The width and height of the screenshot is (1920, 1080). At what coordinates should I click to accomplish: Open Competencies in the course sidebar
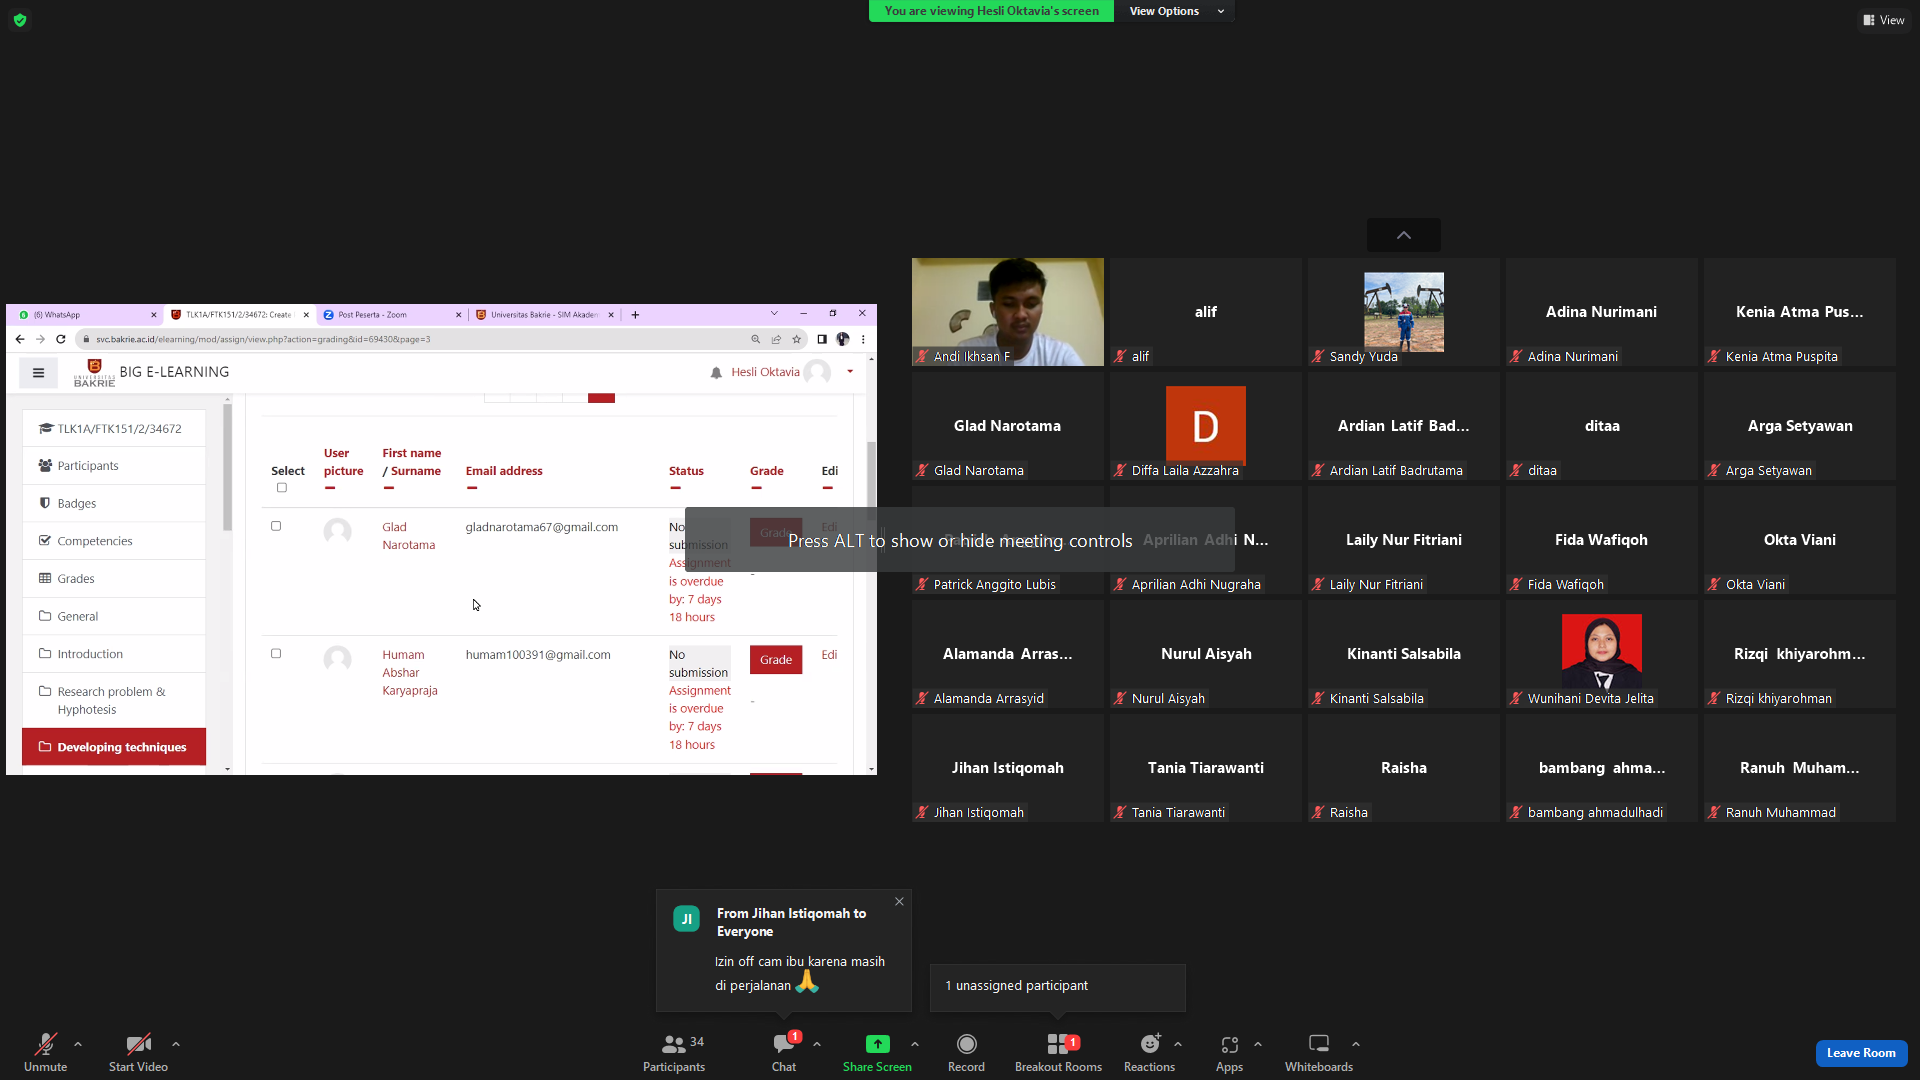(114, 541)
